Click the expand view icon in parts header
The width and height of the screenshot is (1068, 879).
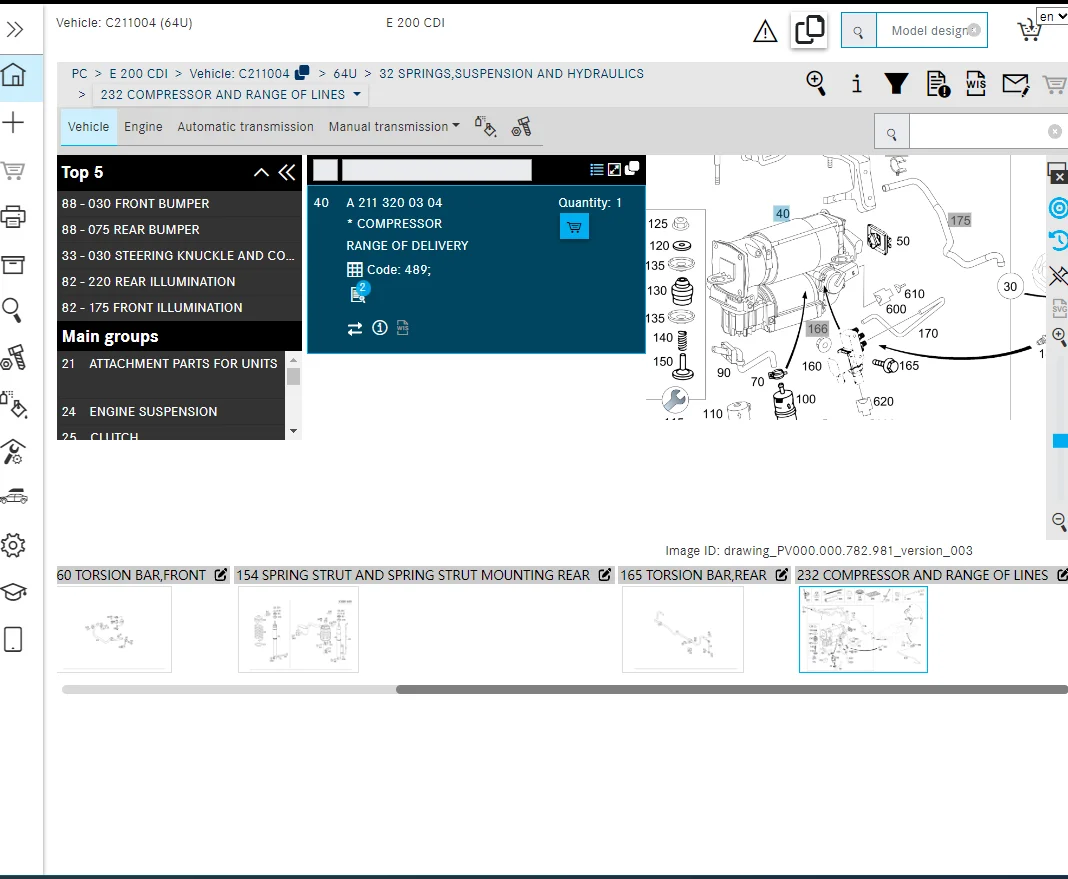click(x=614, y=170)
